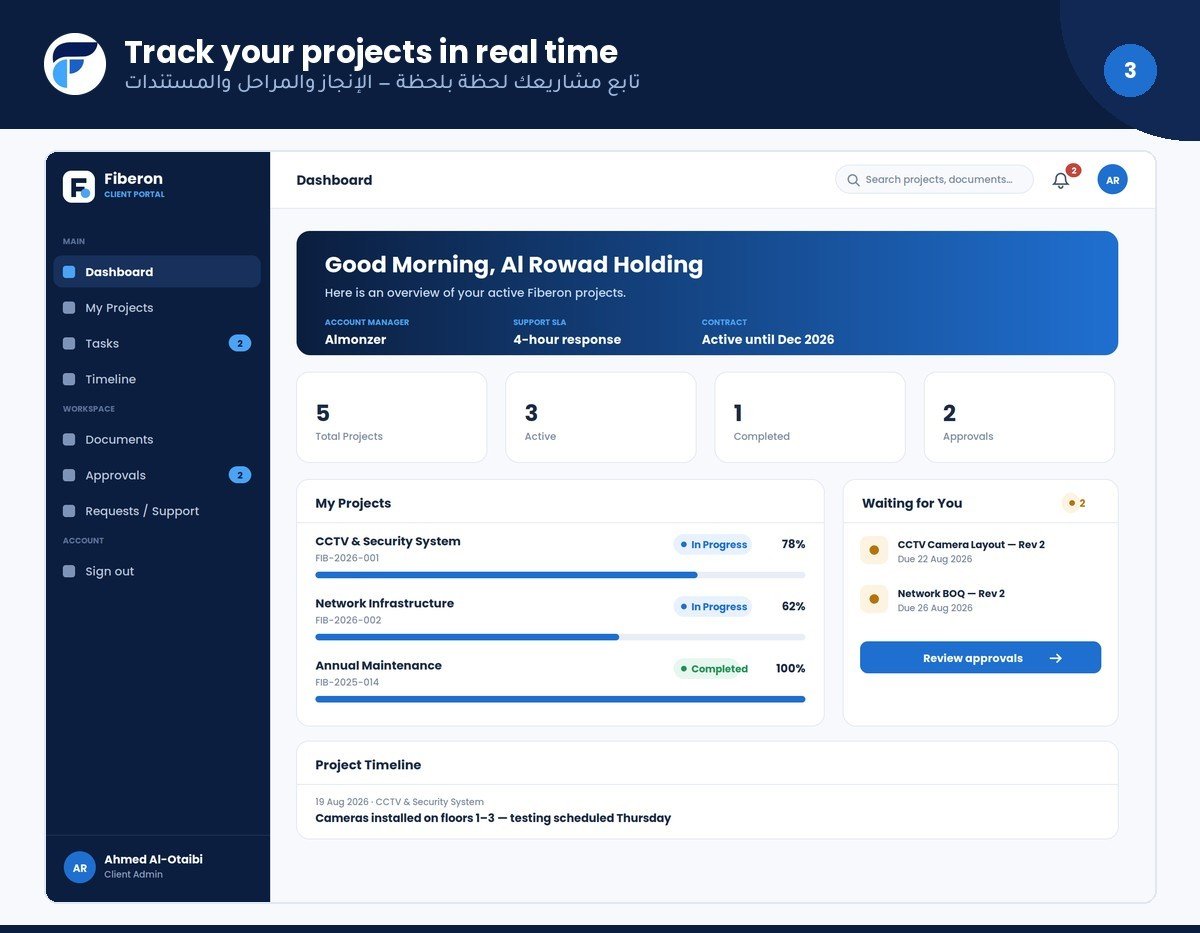Click the Approvals stat card
Image resolution: width=1200 pixels, height=933 pixels.
(1019, 418)
